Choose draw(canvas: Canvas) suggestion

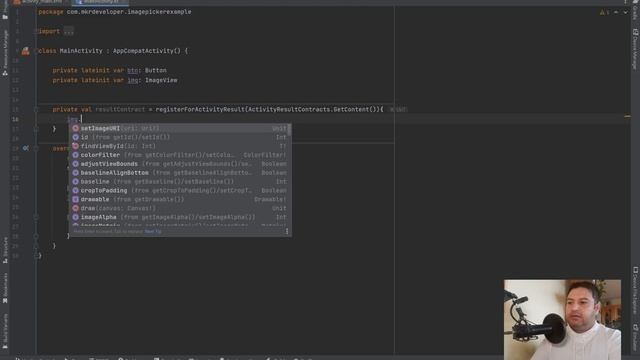180,208
